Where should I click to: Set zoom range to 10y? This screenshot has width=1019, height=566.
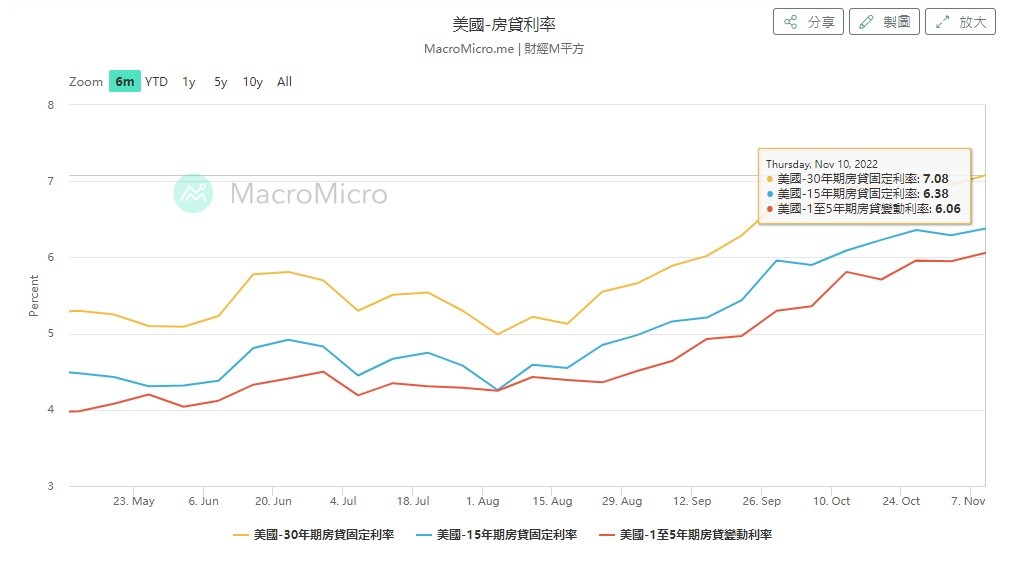(253, 81)
